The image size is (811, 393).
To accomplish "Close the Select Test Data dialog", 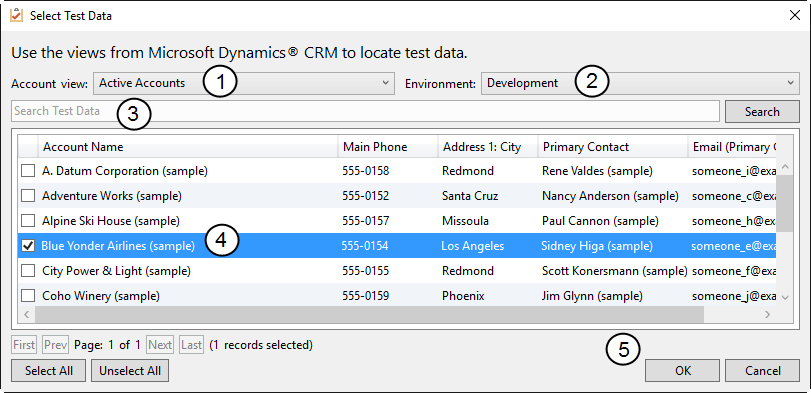I will [794, 16].
